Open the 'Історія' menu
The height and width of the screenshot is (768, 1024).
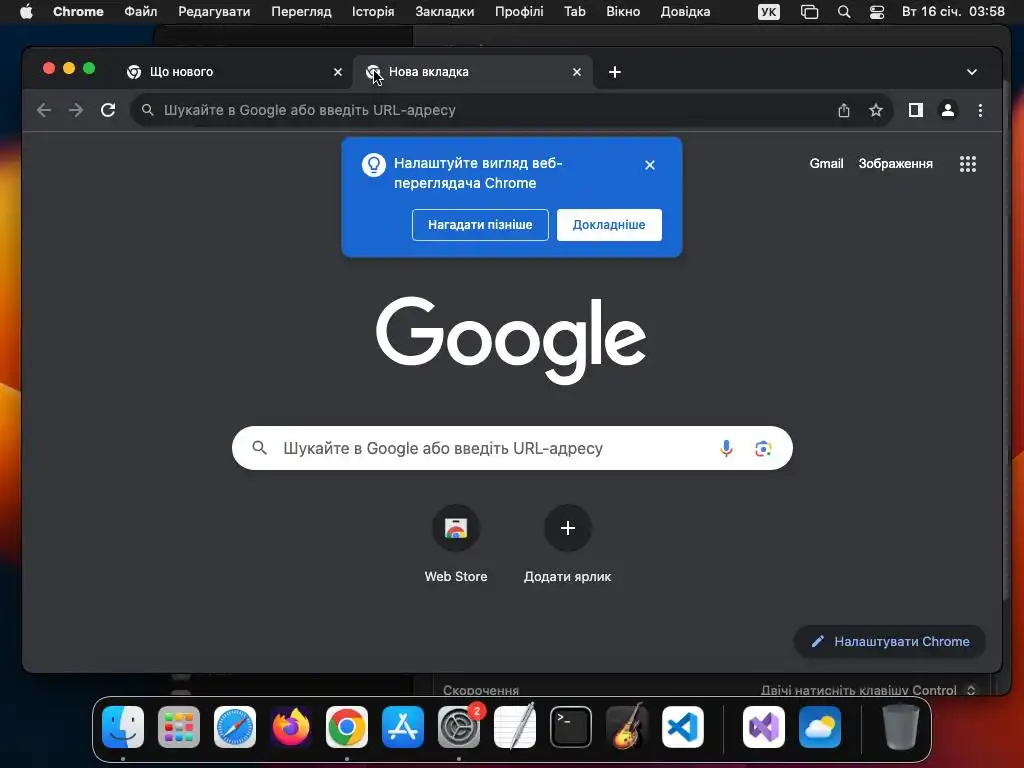click(373, 12)
